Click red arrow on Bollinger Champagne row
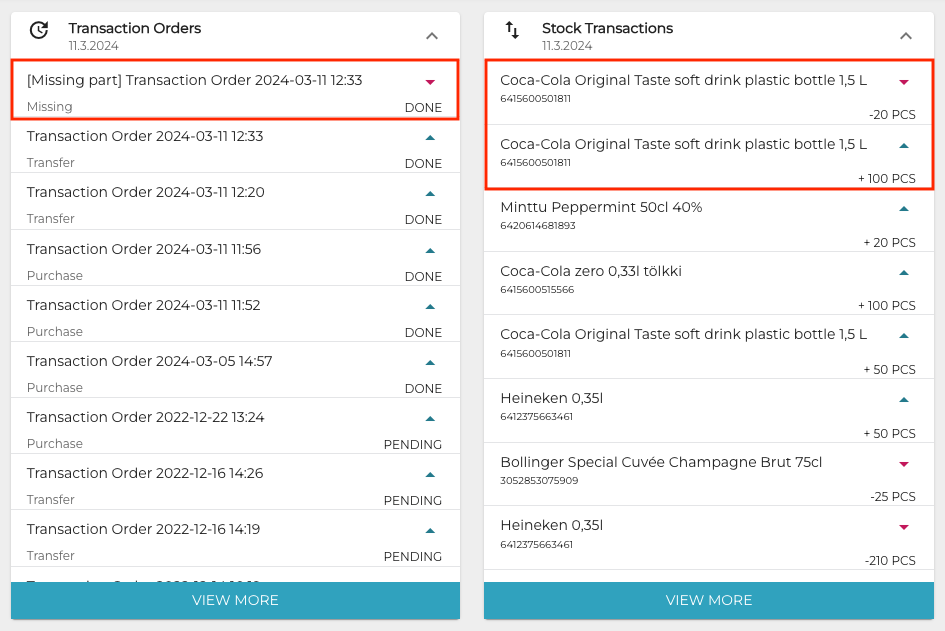Viewport: 945px width, 631px height. click(904, 464)
